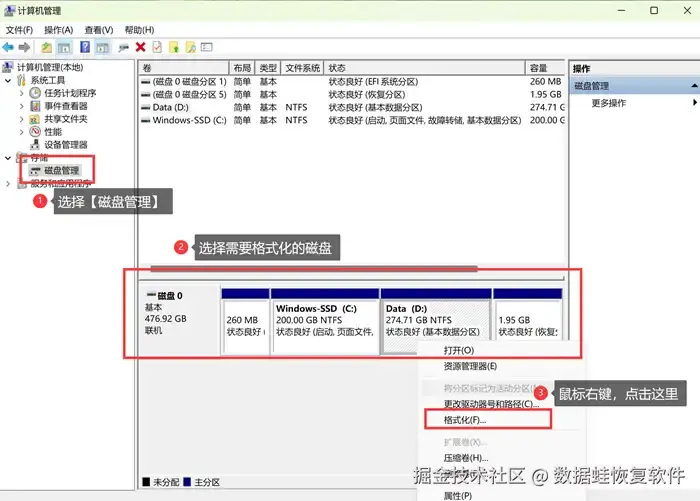The height and width of the screenshot is (501, 700).
Task: Click the red X delete icon
Action: tap(141, 47)
